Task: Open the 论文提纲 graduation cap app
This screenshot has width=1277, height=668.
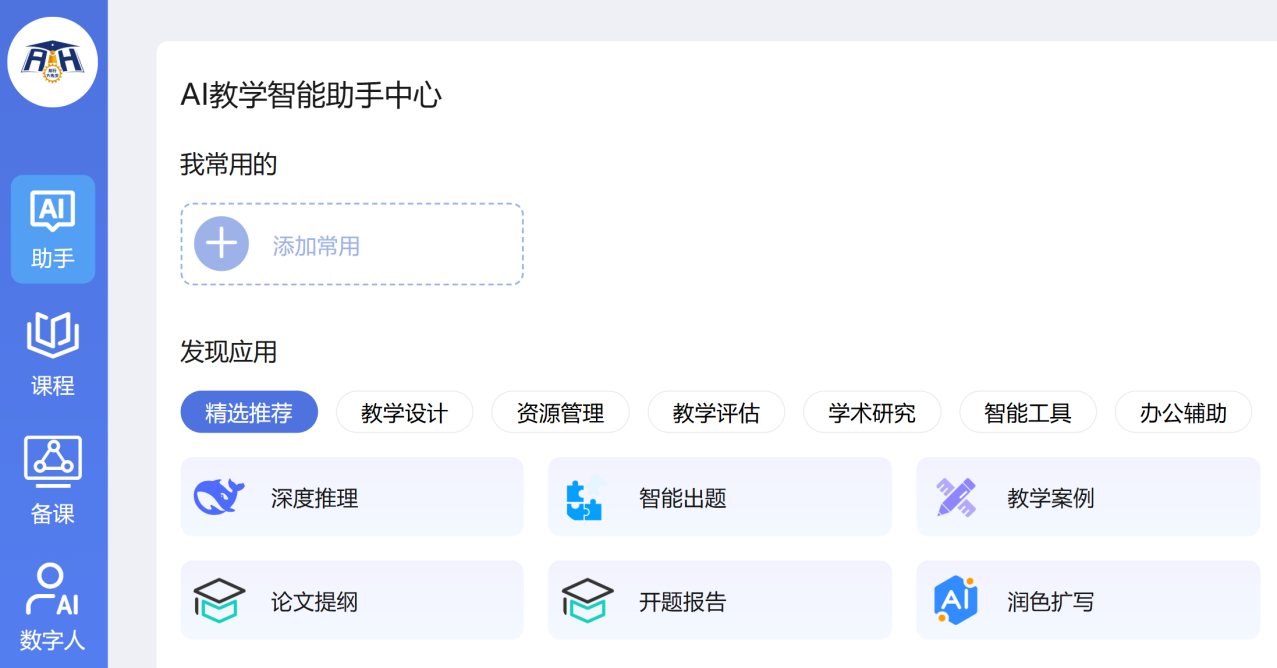Action: coord(219,601)
